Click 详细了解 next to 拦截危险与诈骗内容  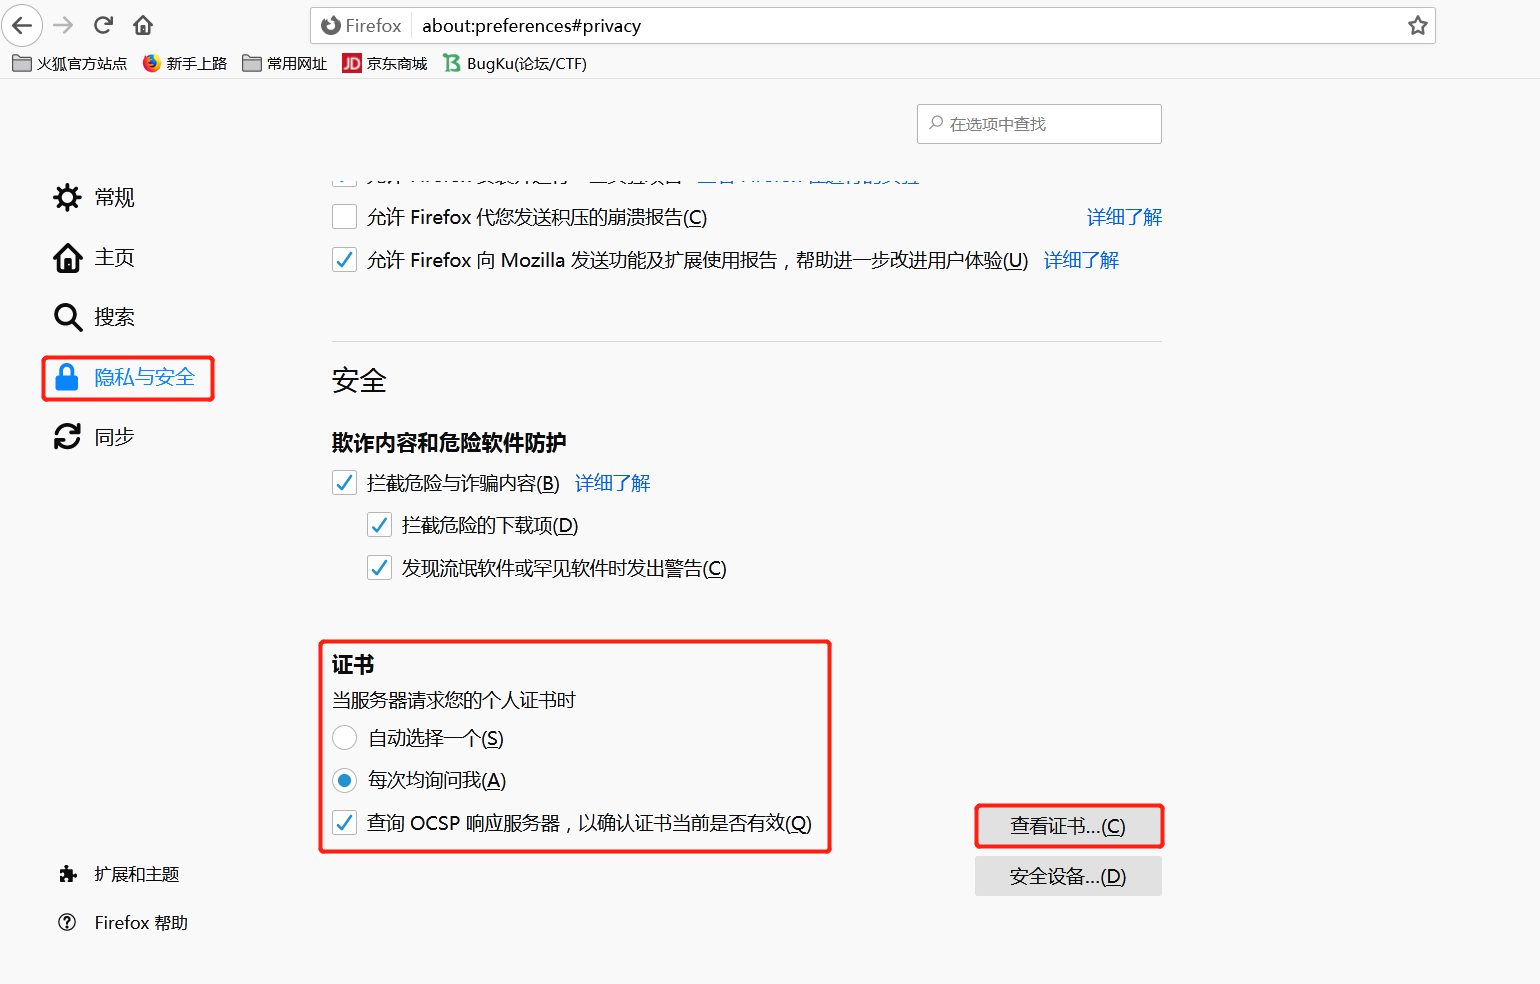coord(611,482)
